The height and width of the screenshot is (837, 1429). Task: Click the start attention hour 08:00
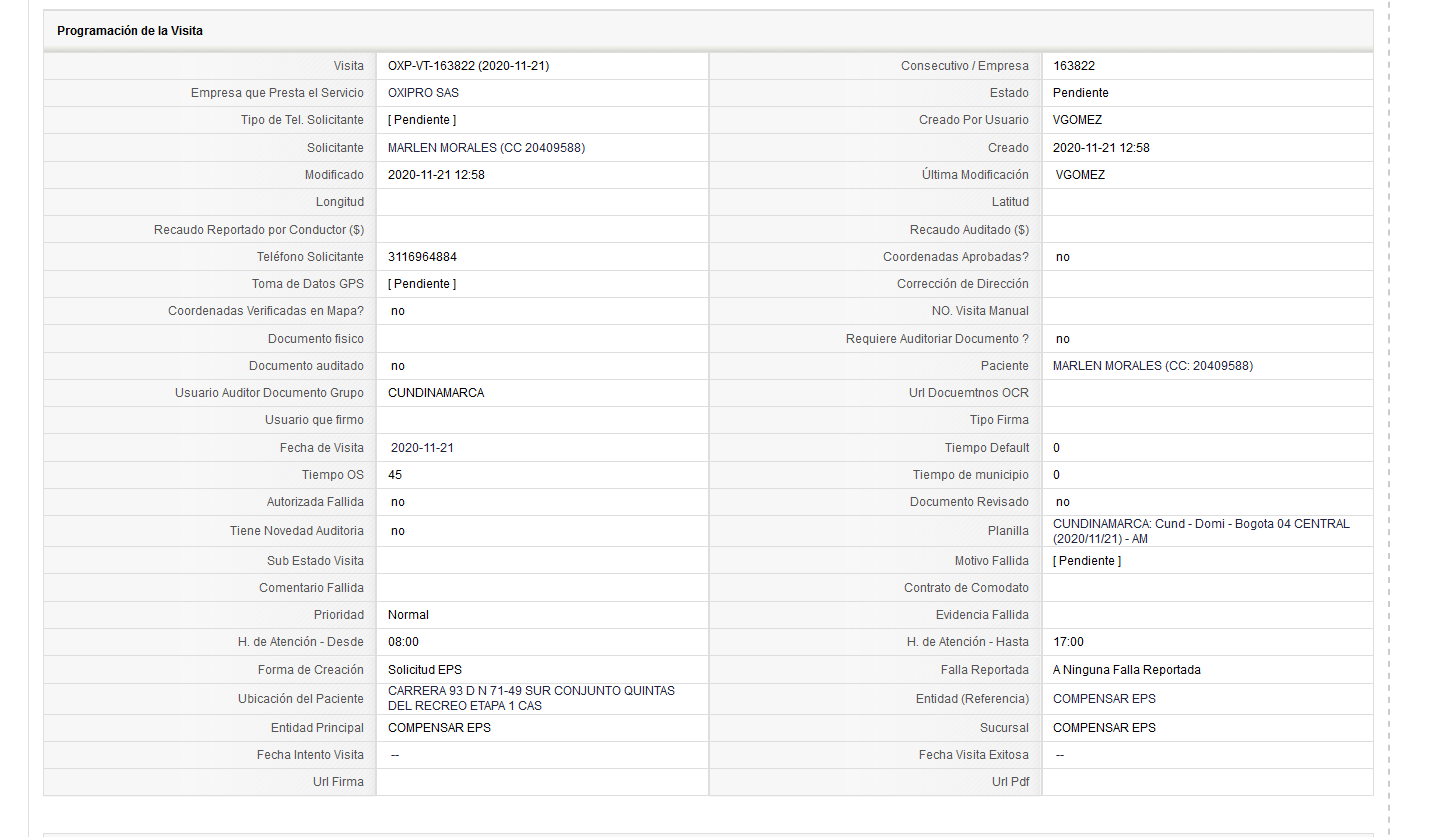(403, 642)
